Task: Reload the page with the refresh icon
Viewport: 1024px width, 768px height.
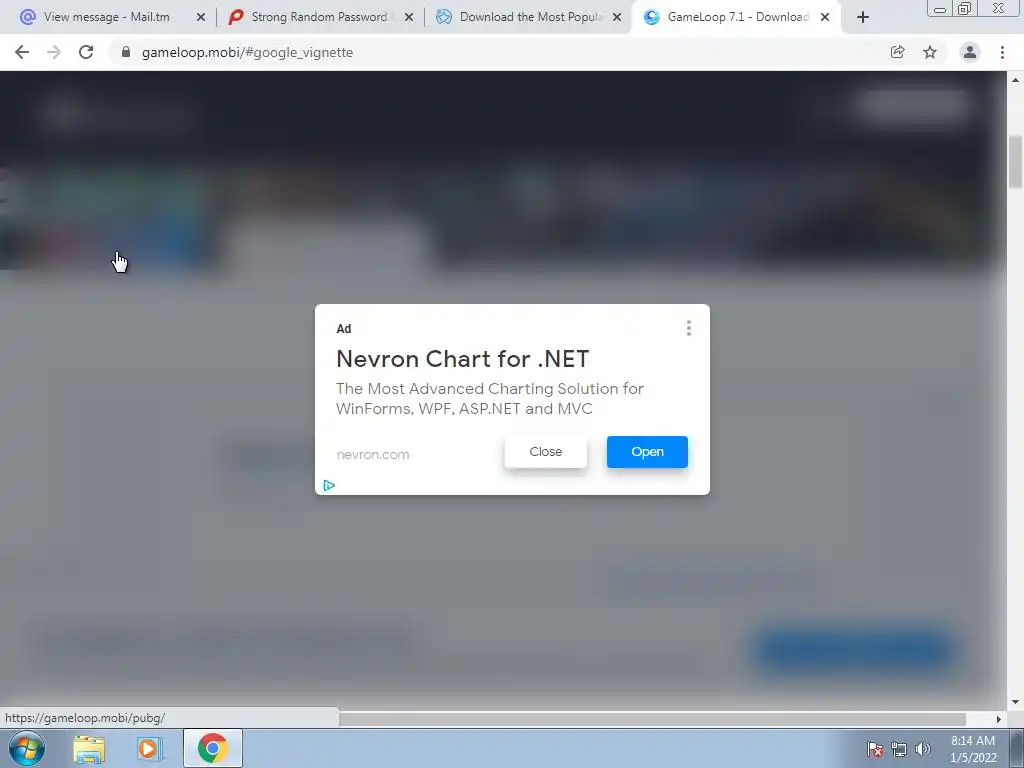Action: (x=86, y=52)
